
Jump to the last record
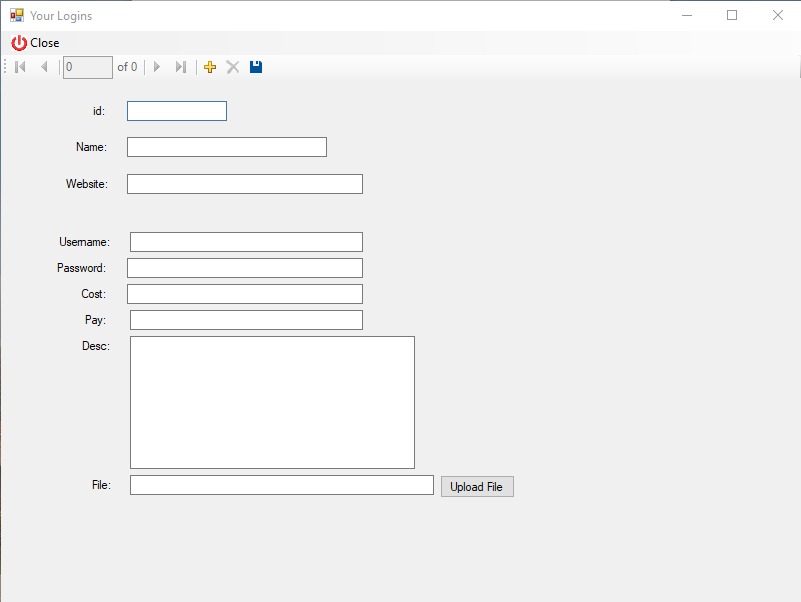[x=180, y=67]
